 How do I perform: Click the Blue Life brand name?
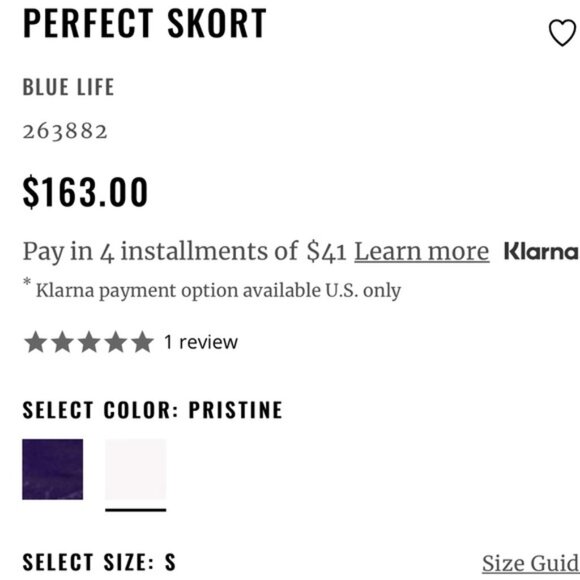pyautogui.click(x=68, y=87)
